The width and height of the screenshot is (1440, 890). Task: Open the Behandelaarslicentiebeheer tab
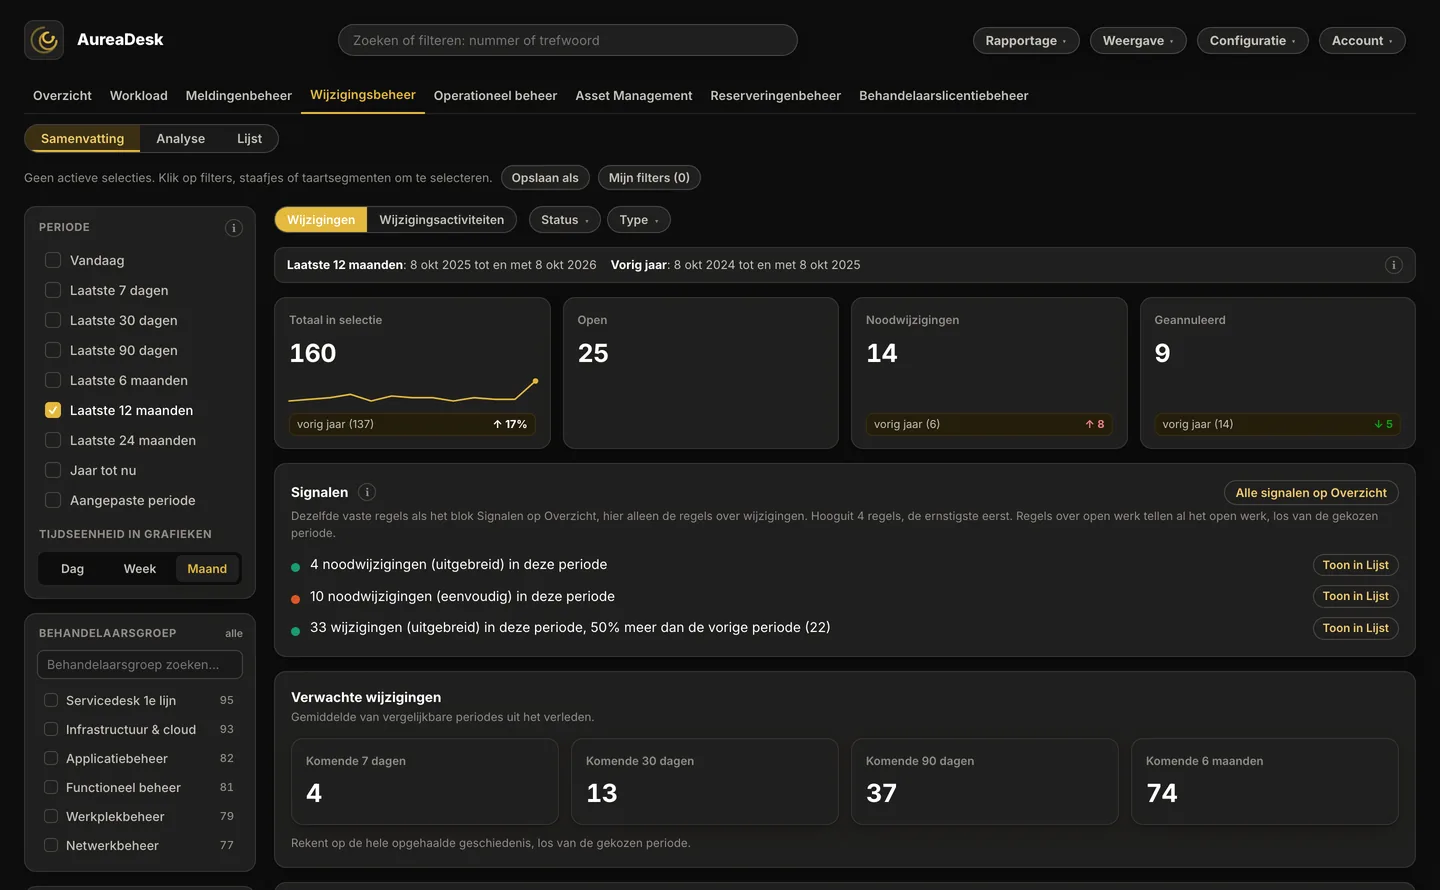[943, 96]
